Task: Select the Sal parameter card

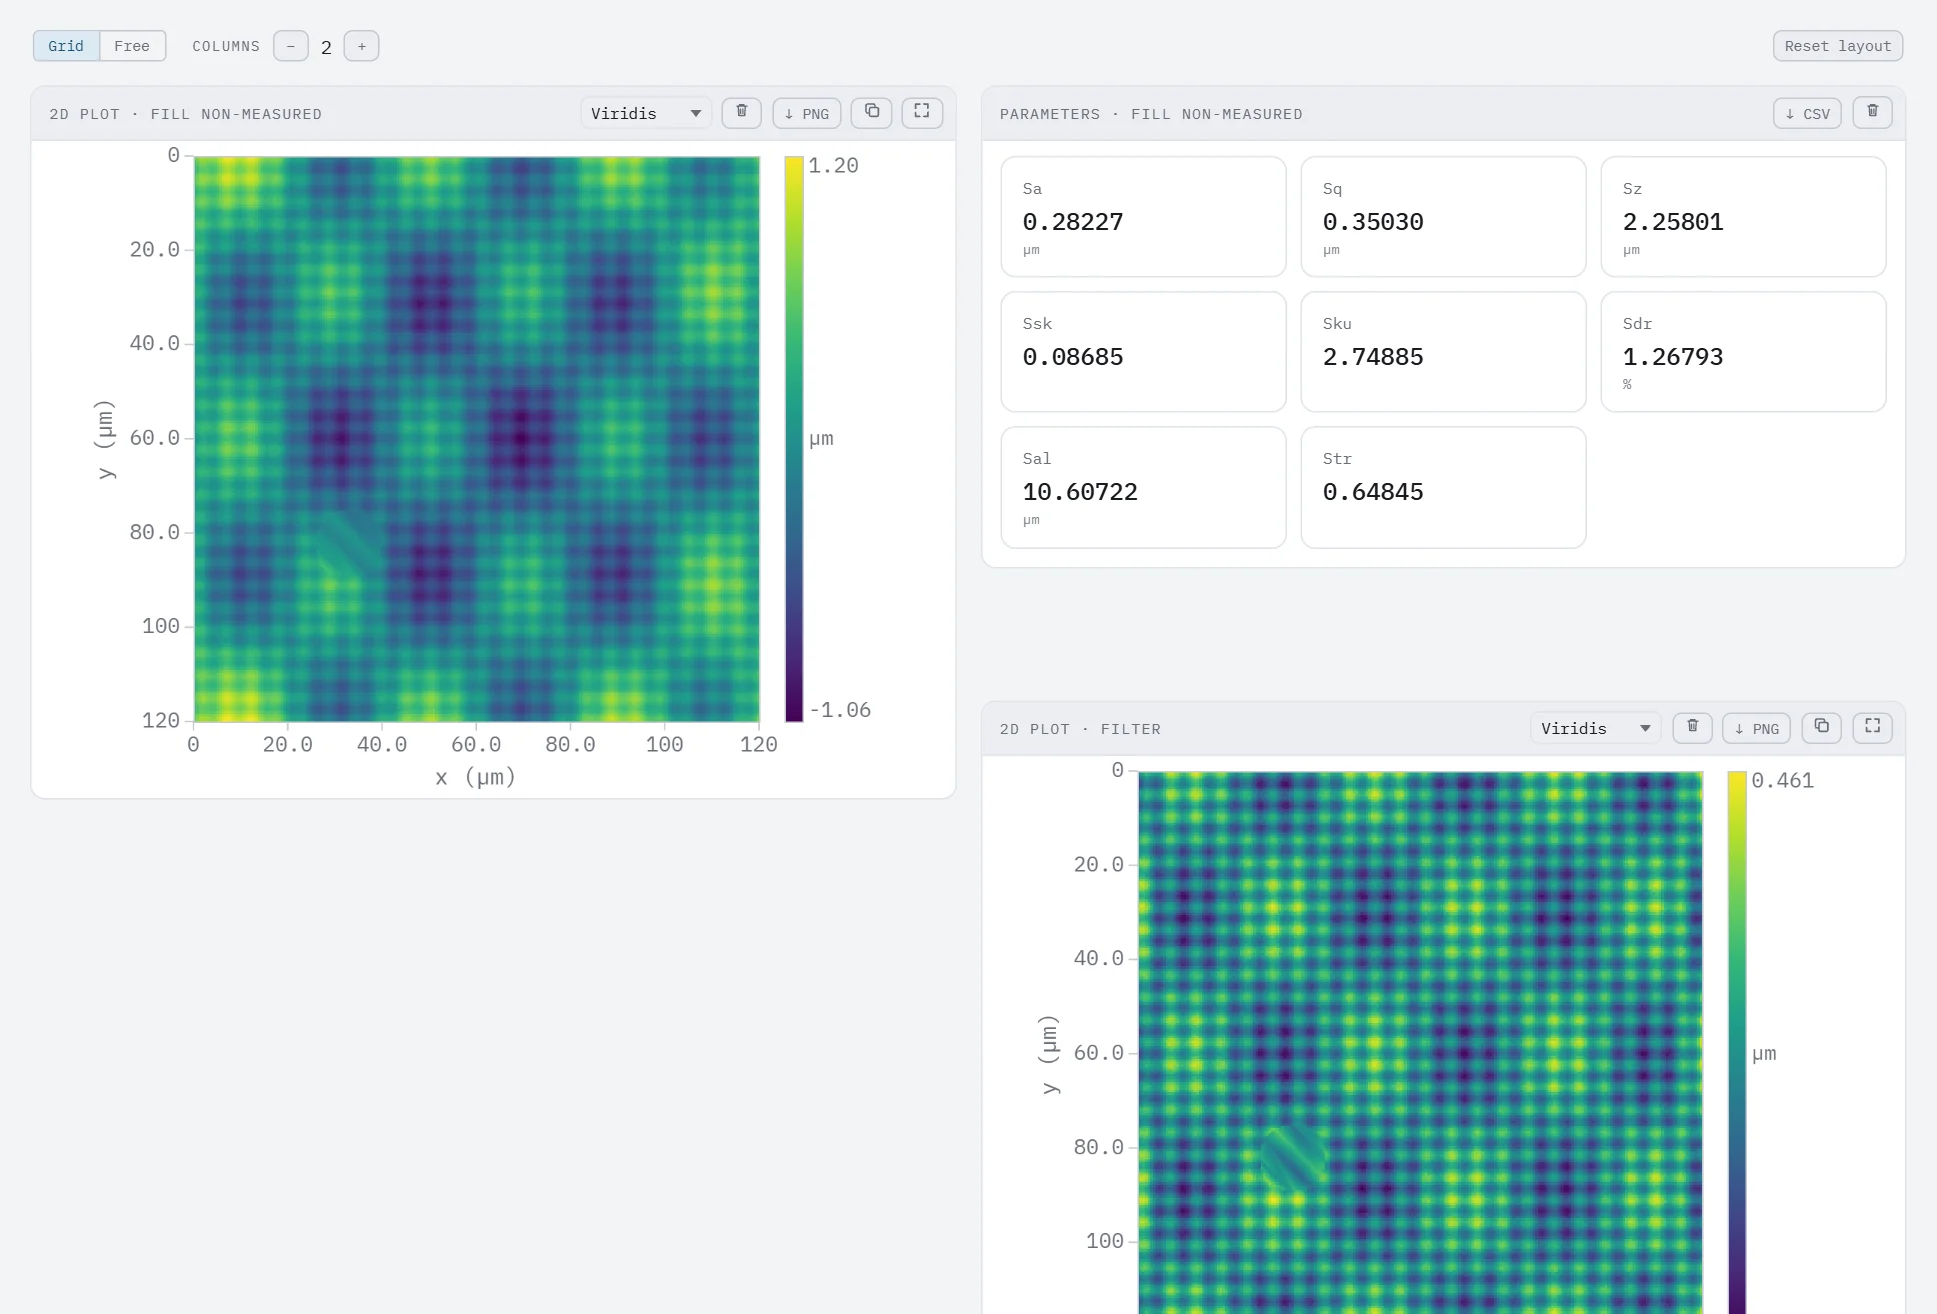Action: click(x=1143, y=487)
